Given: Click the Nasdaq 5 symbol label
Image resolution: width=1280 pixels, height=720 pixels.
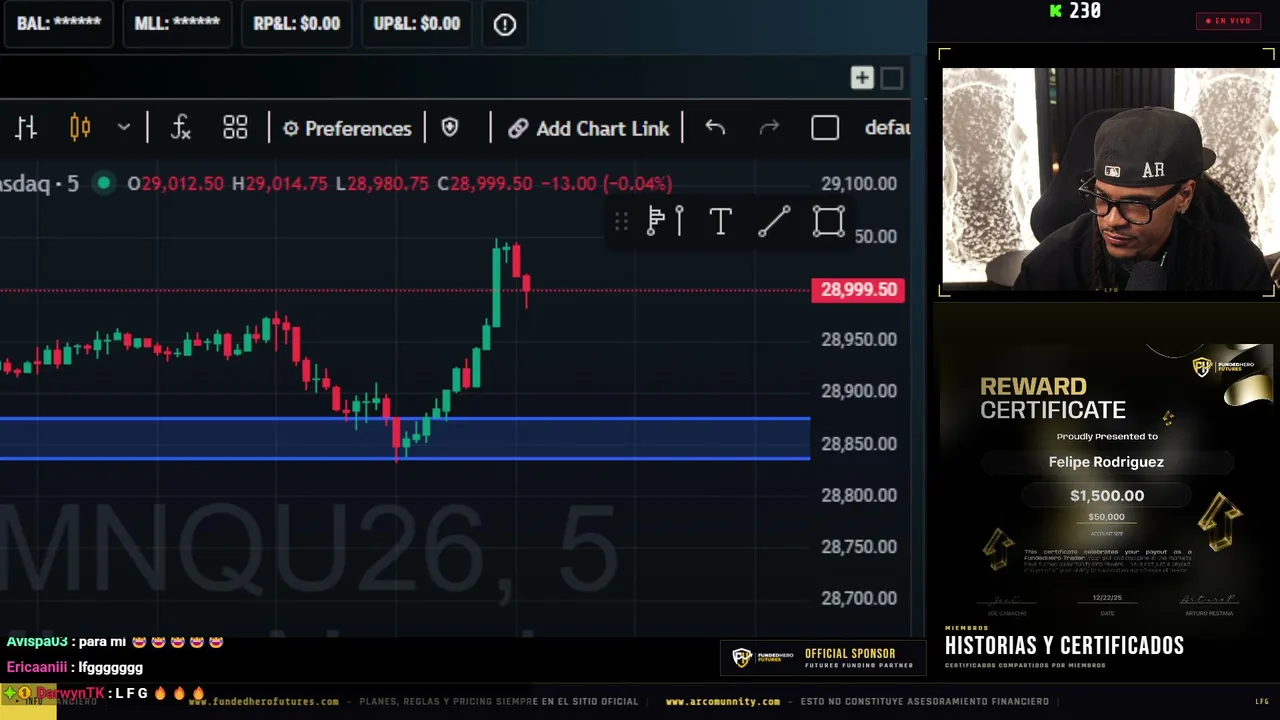Looking at the screenshot, I should [39, 183].
